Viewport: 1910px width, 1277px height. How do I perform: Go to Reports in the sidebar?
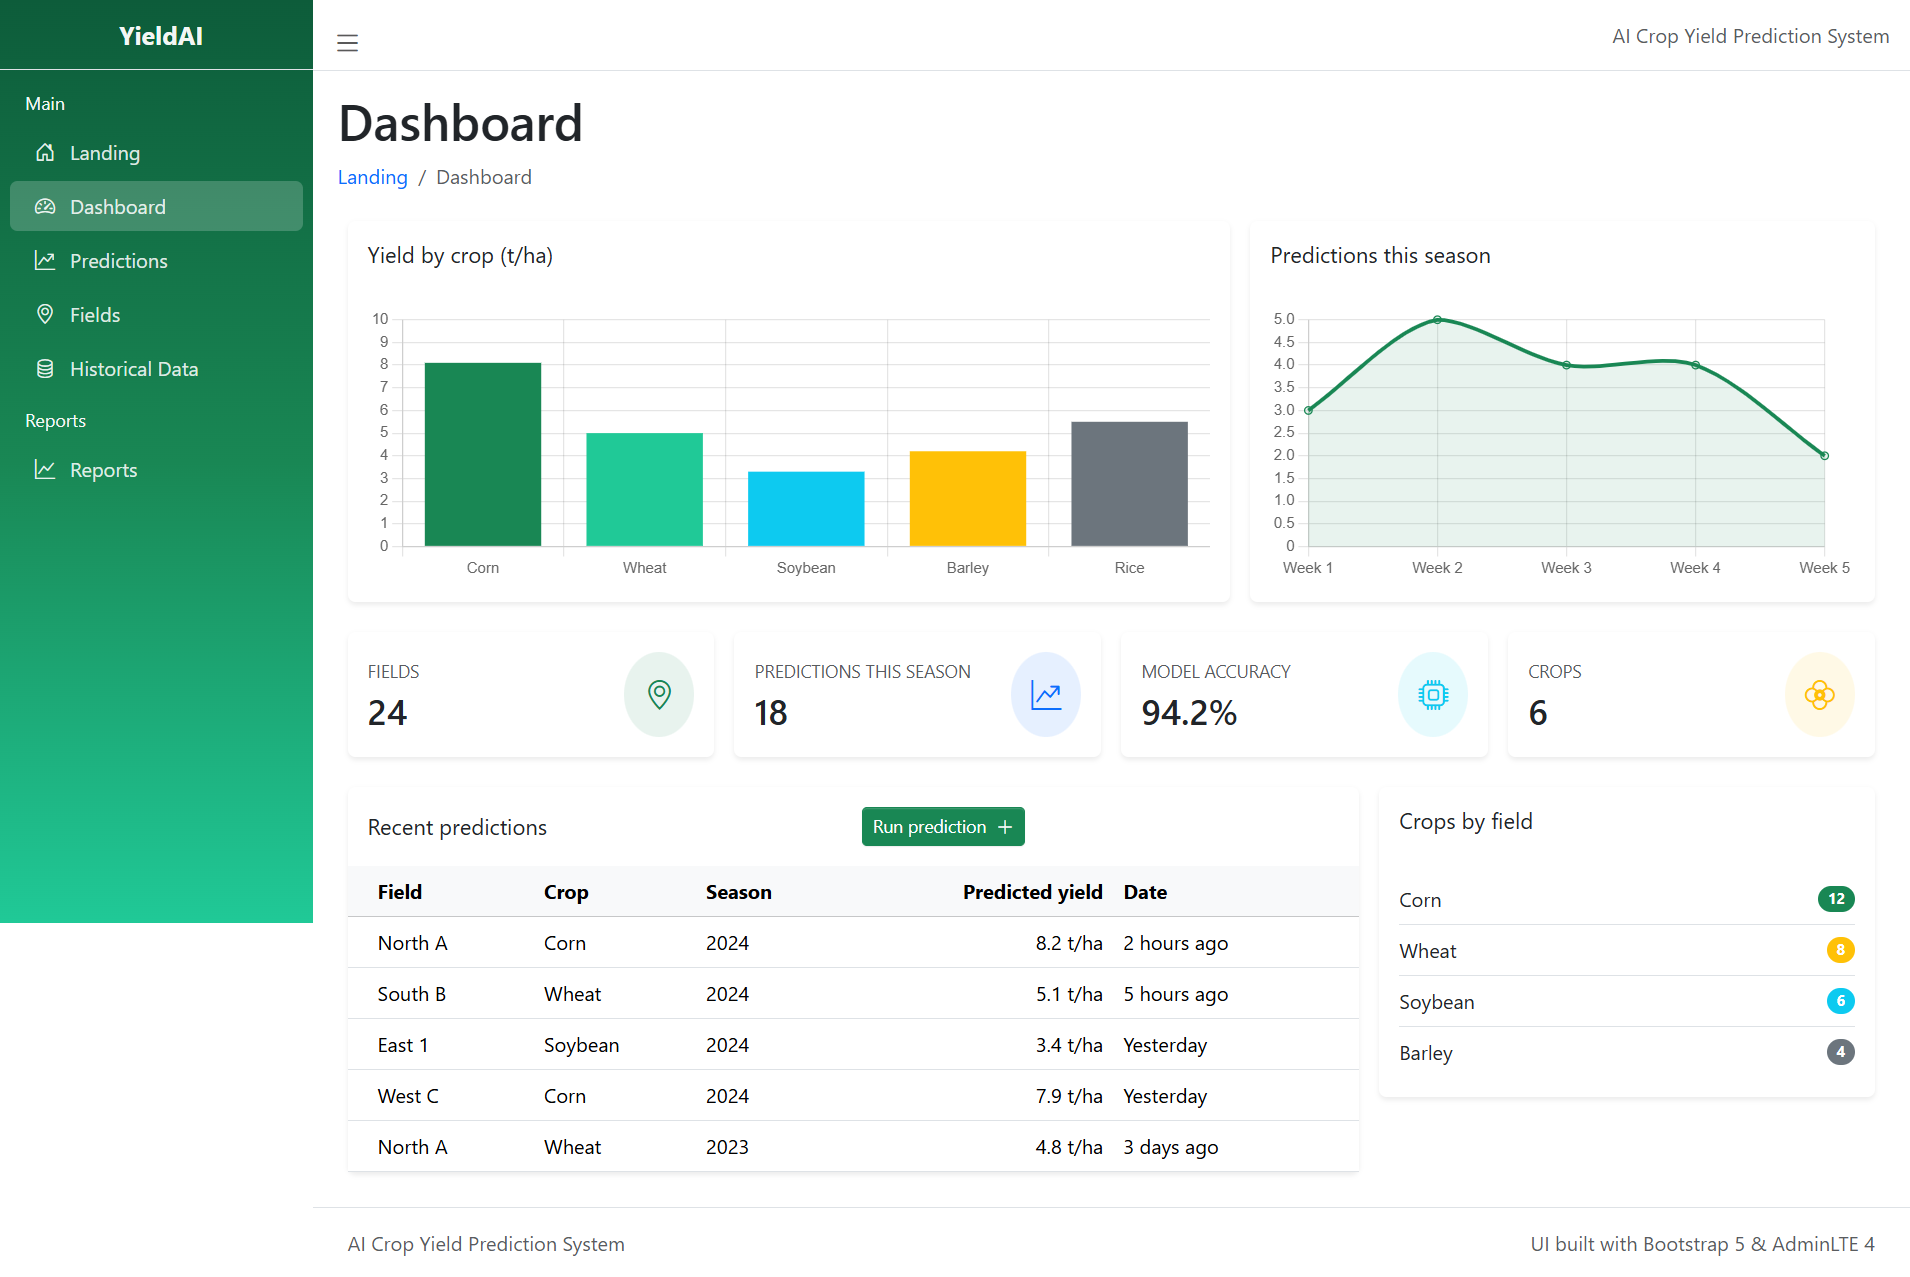tap(103, 470)
